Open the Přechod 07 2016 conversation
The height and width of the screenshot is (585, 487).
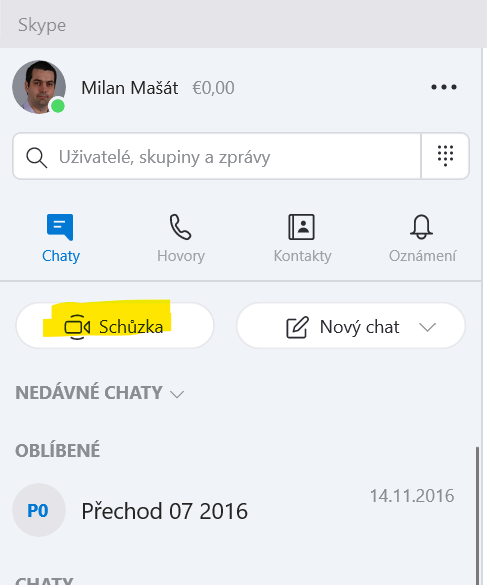tap(239, 510)
